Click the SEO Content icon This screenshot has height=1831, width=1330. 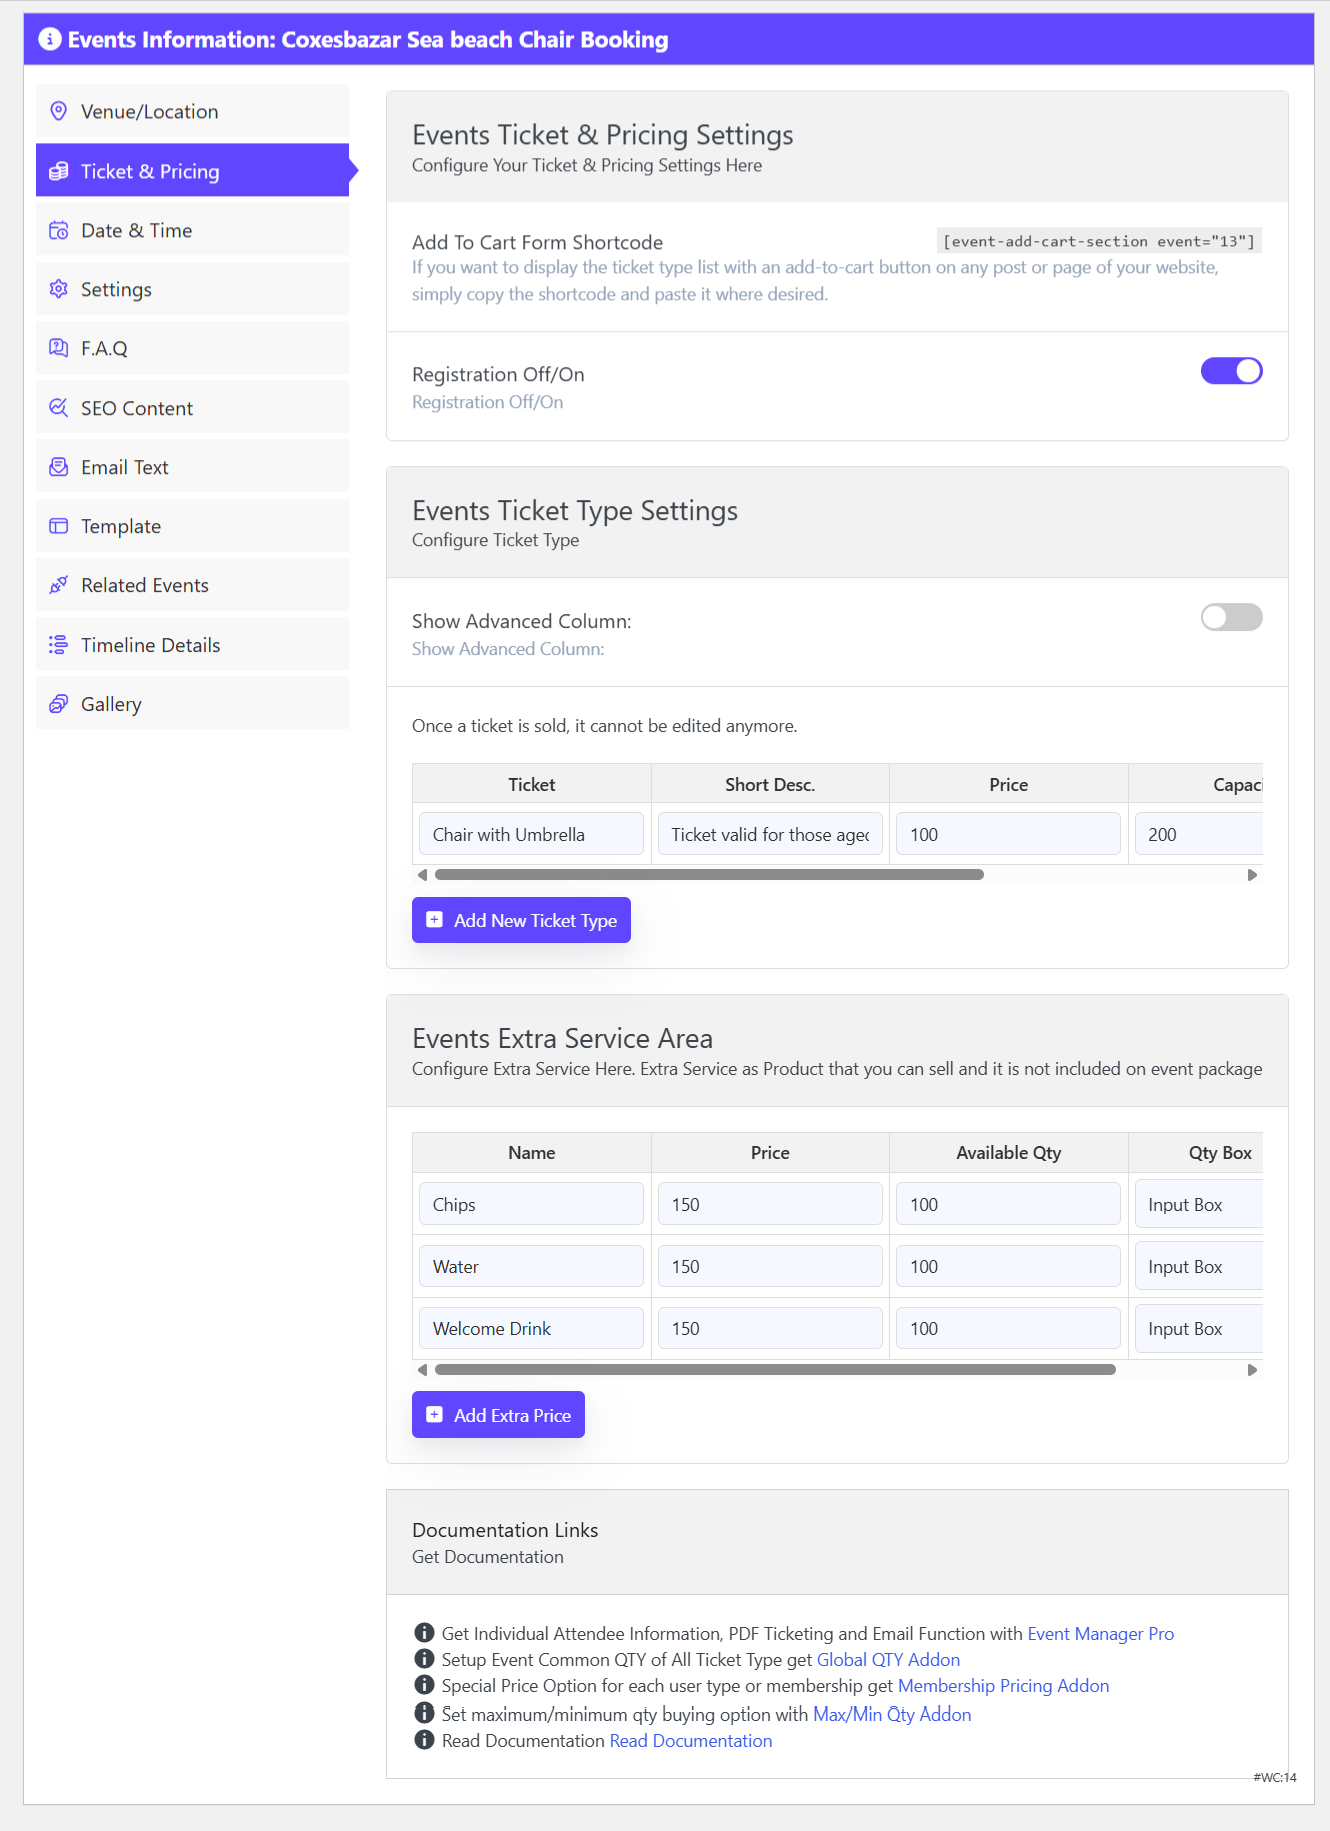[59, 408]
